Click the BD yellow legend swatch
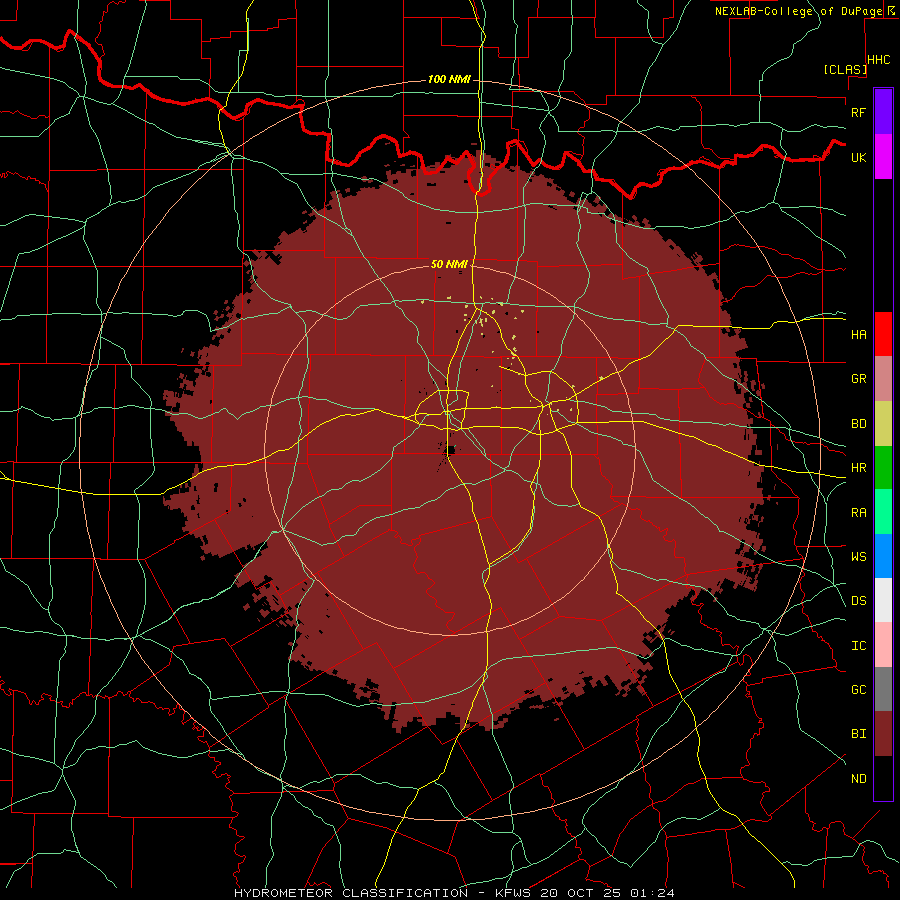The image size is (900, 900). 883,423
